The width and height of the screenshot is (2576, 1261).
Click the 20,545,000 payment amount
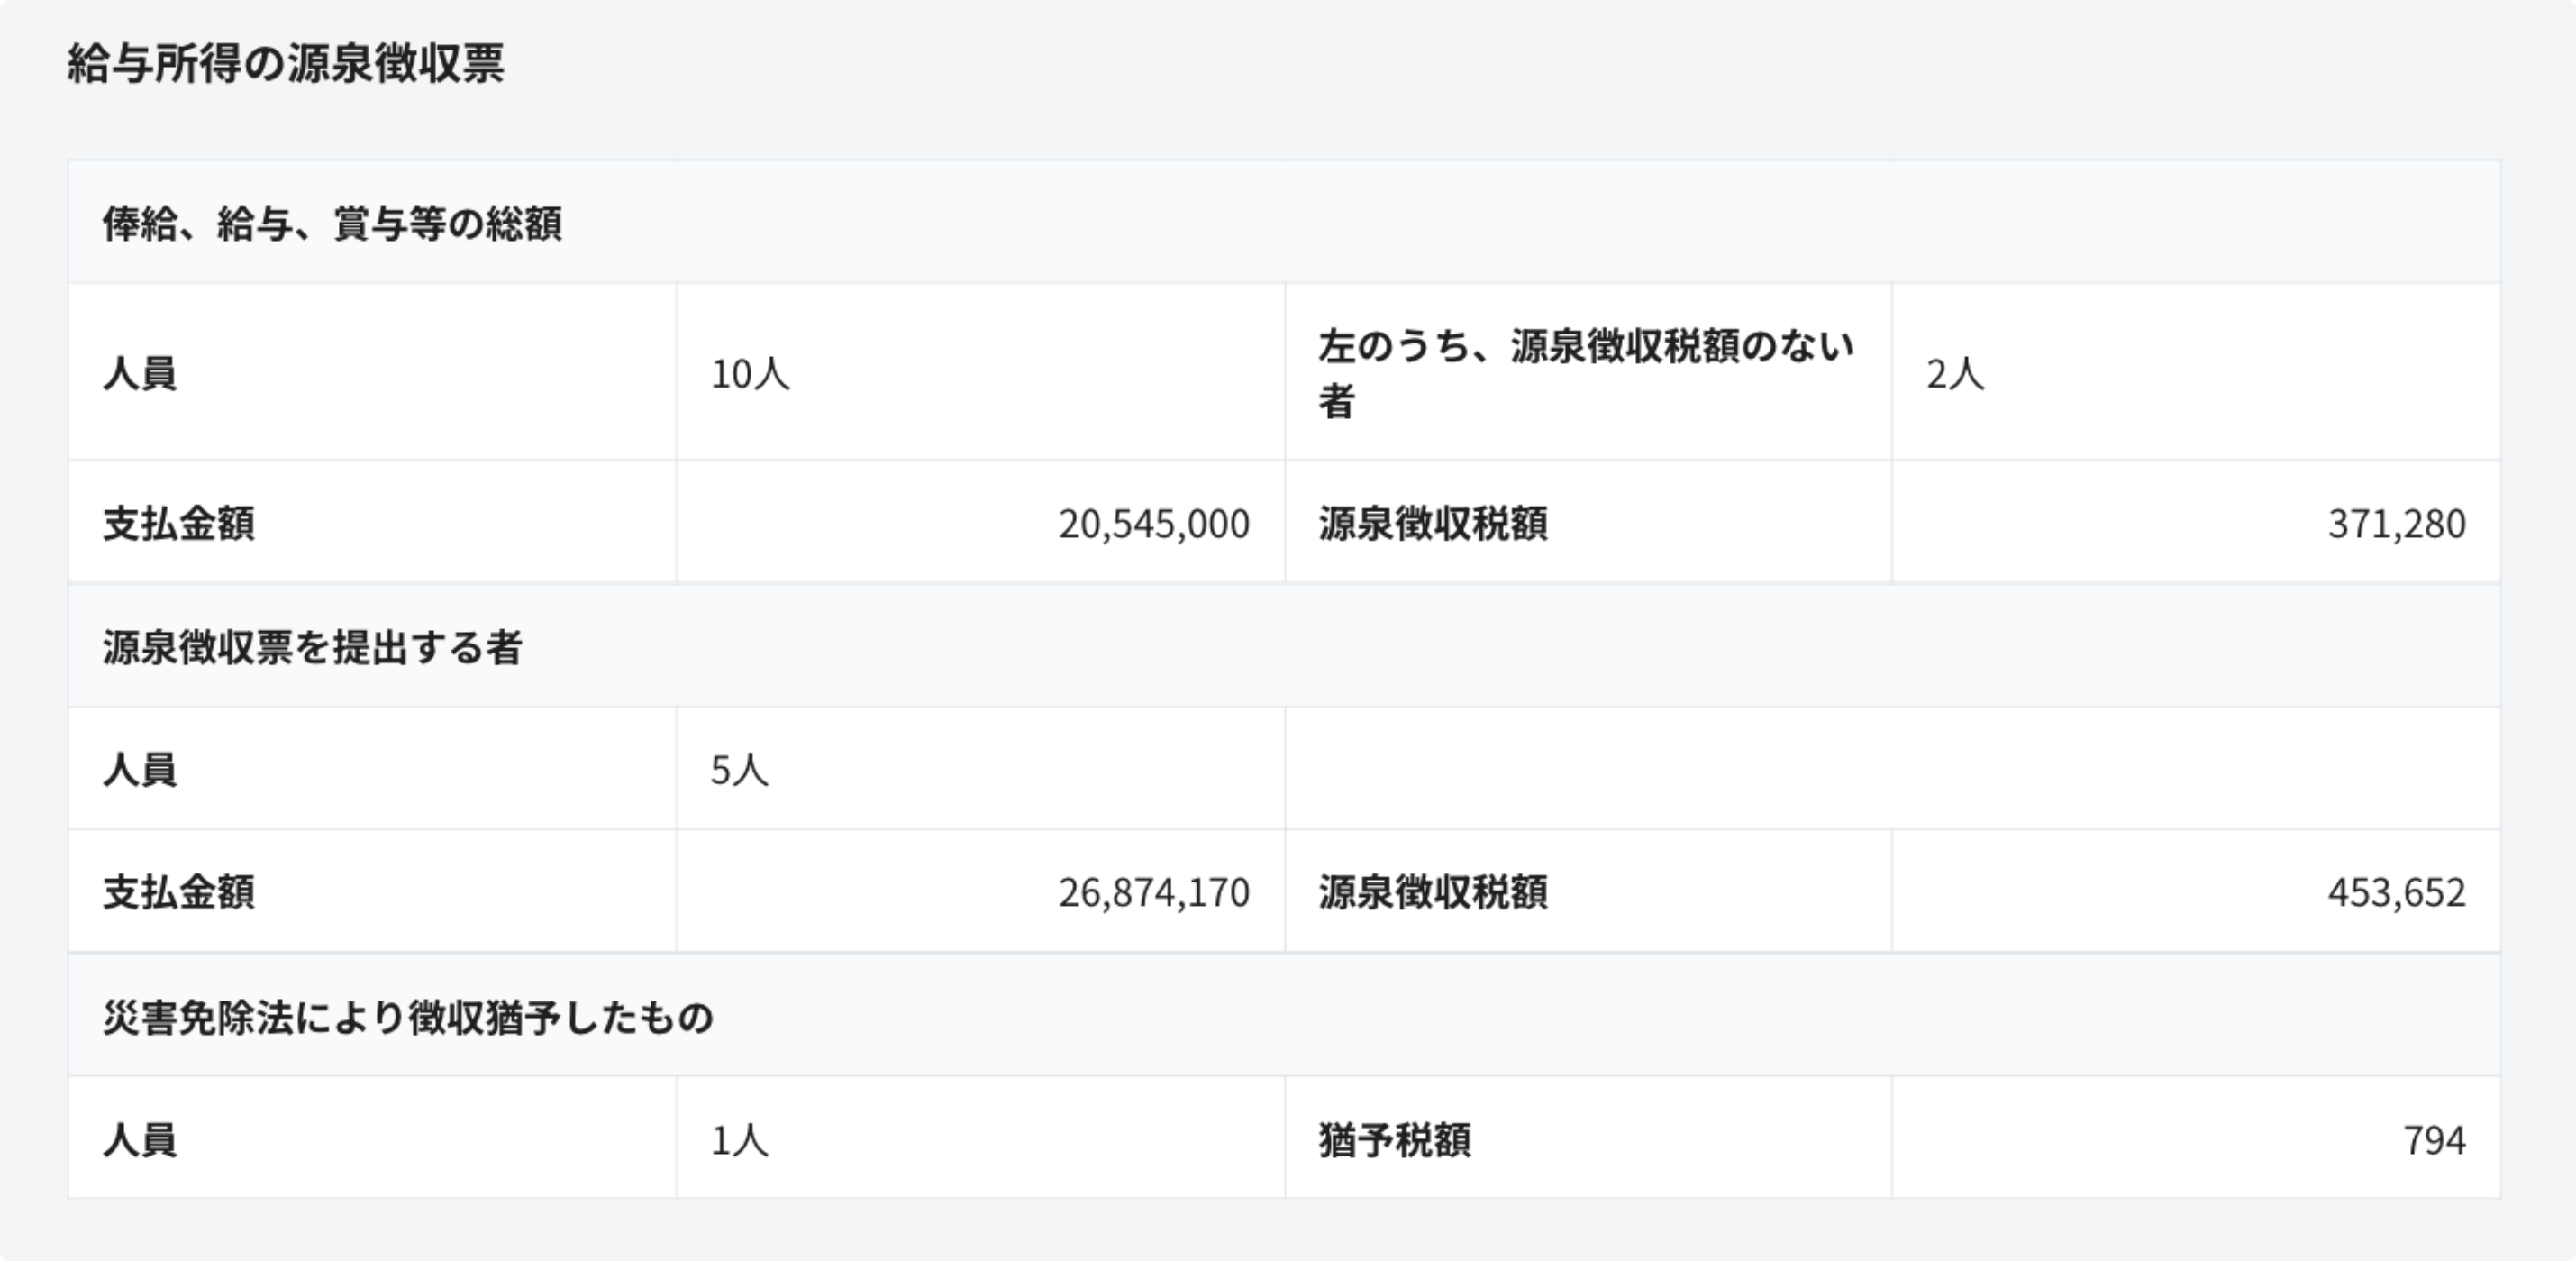[x=1153, y=523]
